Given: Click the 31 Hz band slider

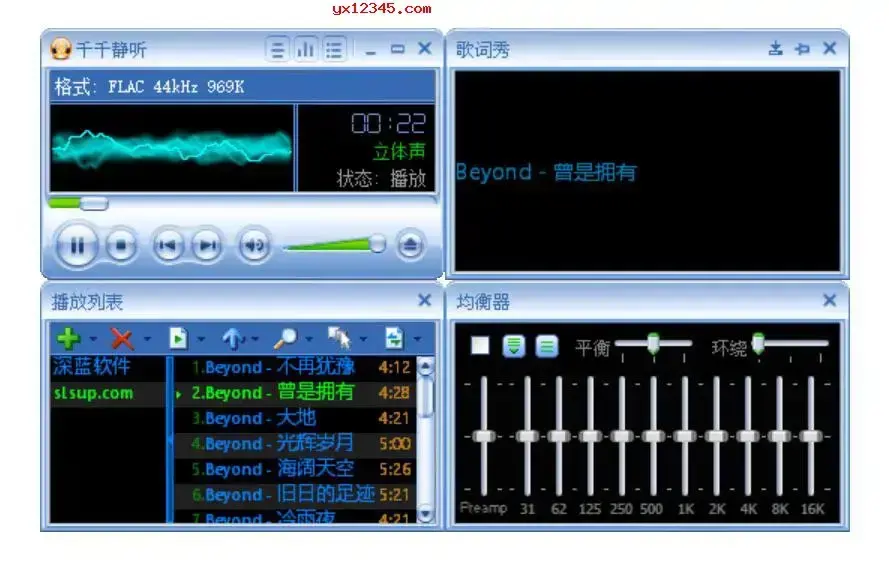Looking at the screenshot, I should [x=527, y=436].
